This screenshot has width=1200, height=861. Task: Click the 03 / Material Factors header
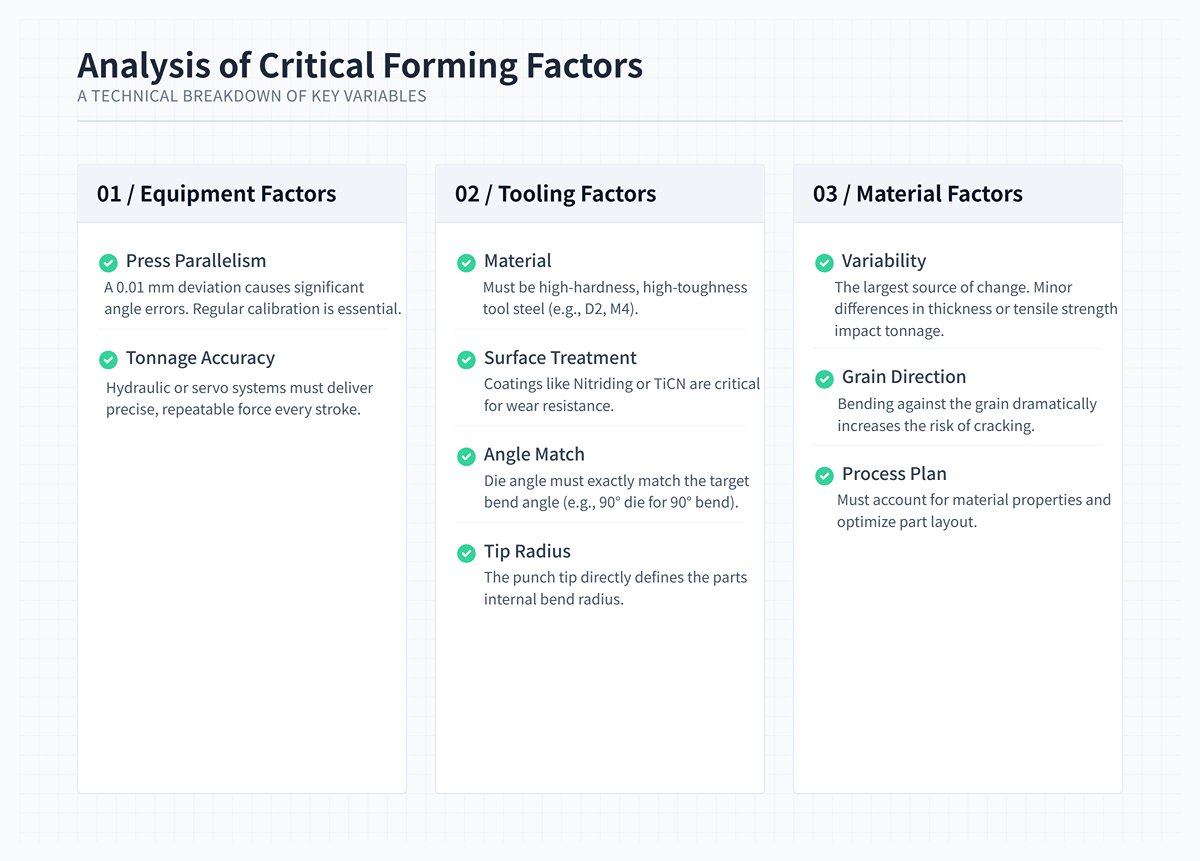pyautogui.click(x=918, y=194)
